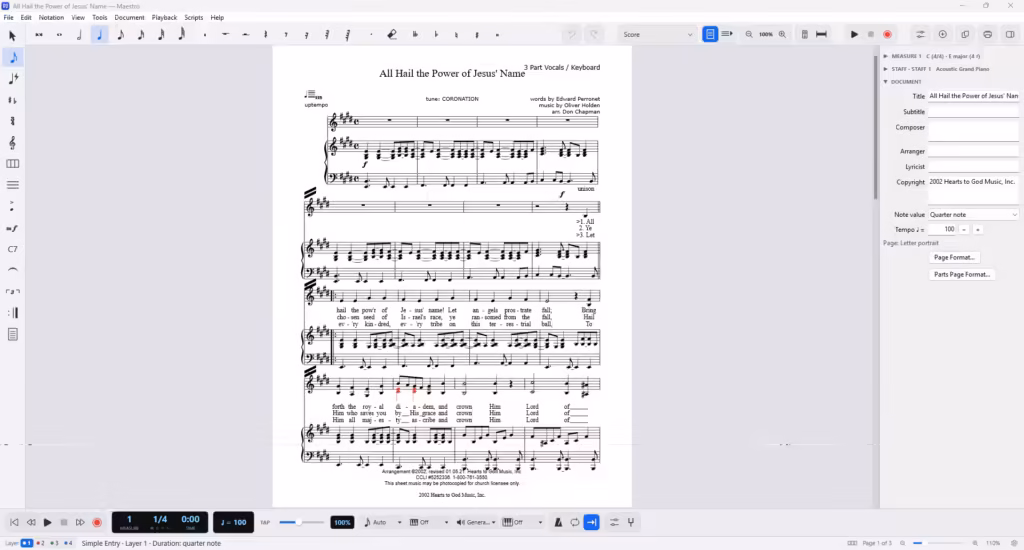Select the chord symbol C7 tool
This screenshot has width=1024, height=550.
point(12,249)
